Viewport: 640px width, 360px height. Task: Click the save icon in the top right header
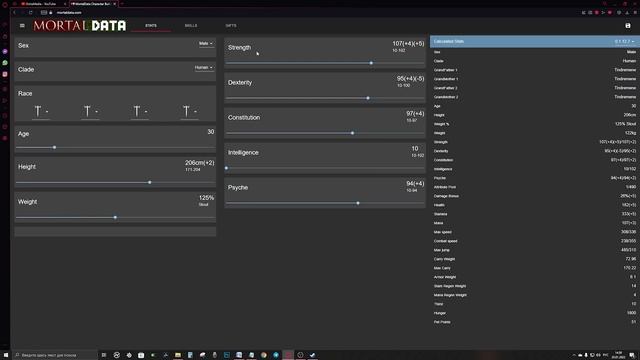(x=628, y=26)
